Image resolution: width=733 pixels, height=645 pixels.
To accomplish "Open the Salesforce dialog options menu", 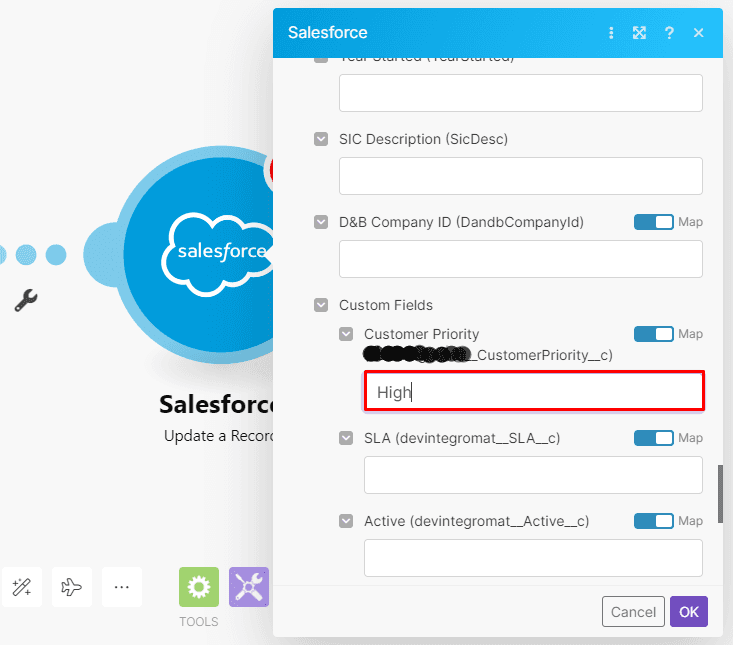I will click(x=611, y=33).
